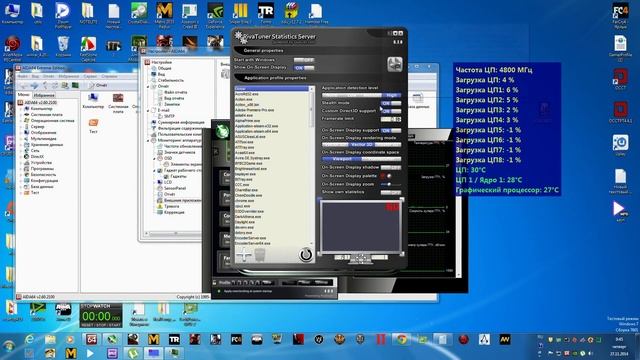640x360 pixels.
Task: Click the Internet Explorer icon on the taskbar
Action: coord(29,339)
